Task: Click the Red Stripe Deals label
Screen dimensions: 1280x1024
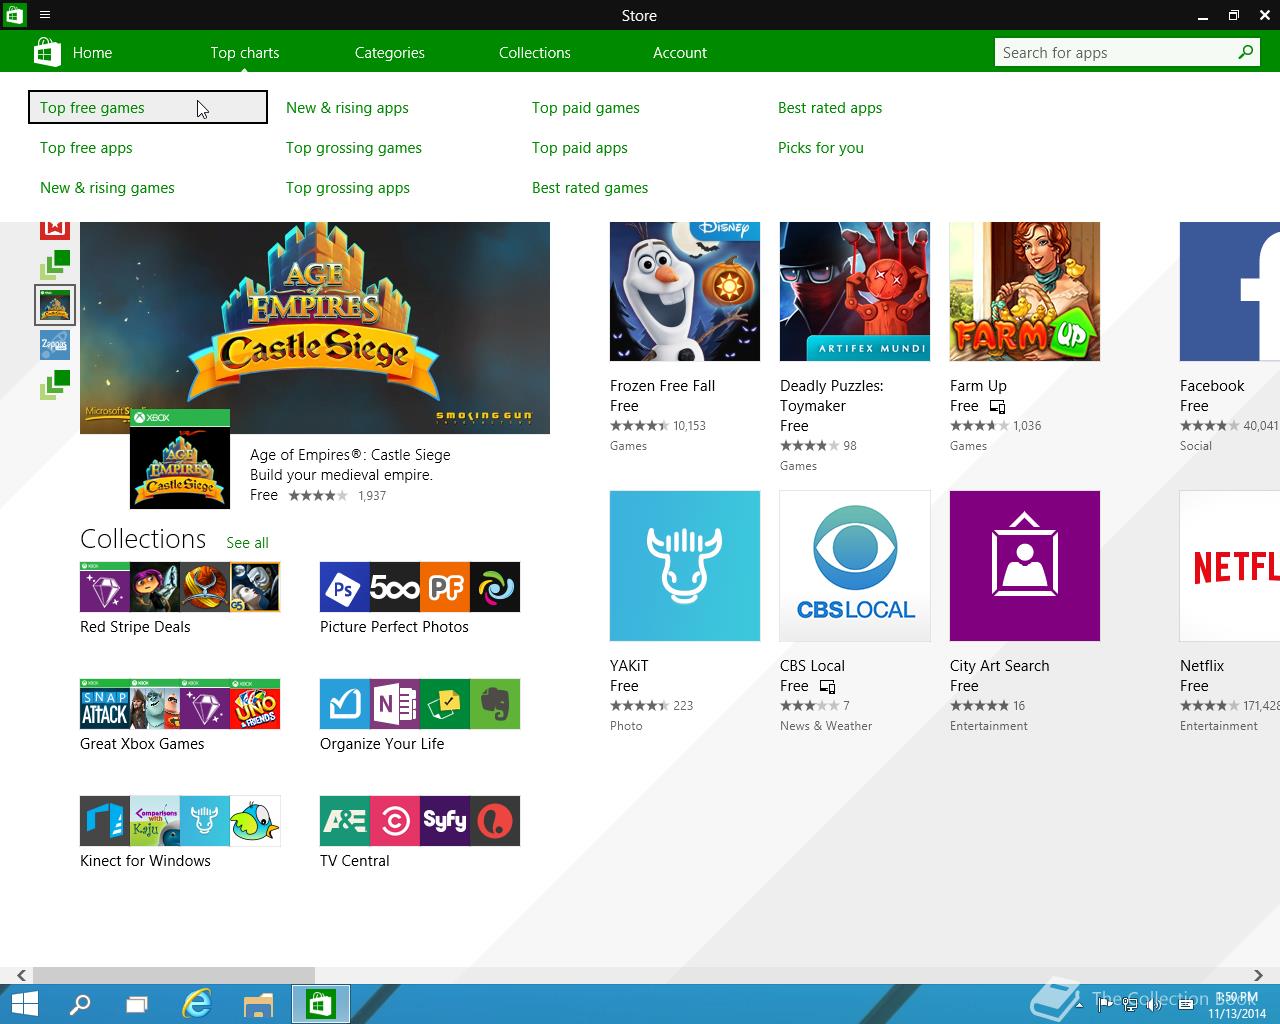Action: (135, 627)
